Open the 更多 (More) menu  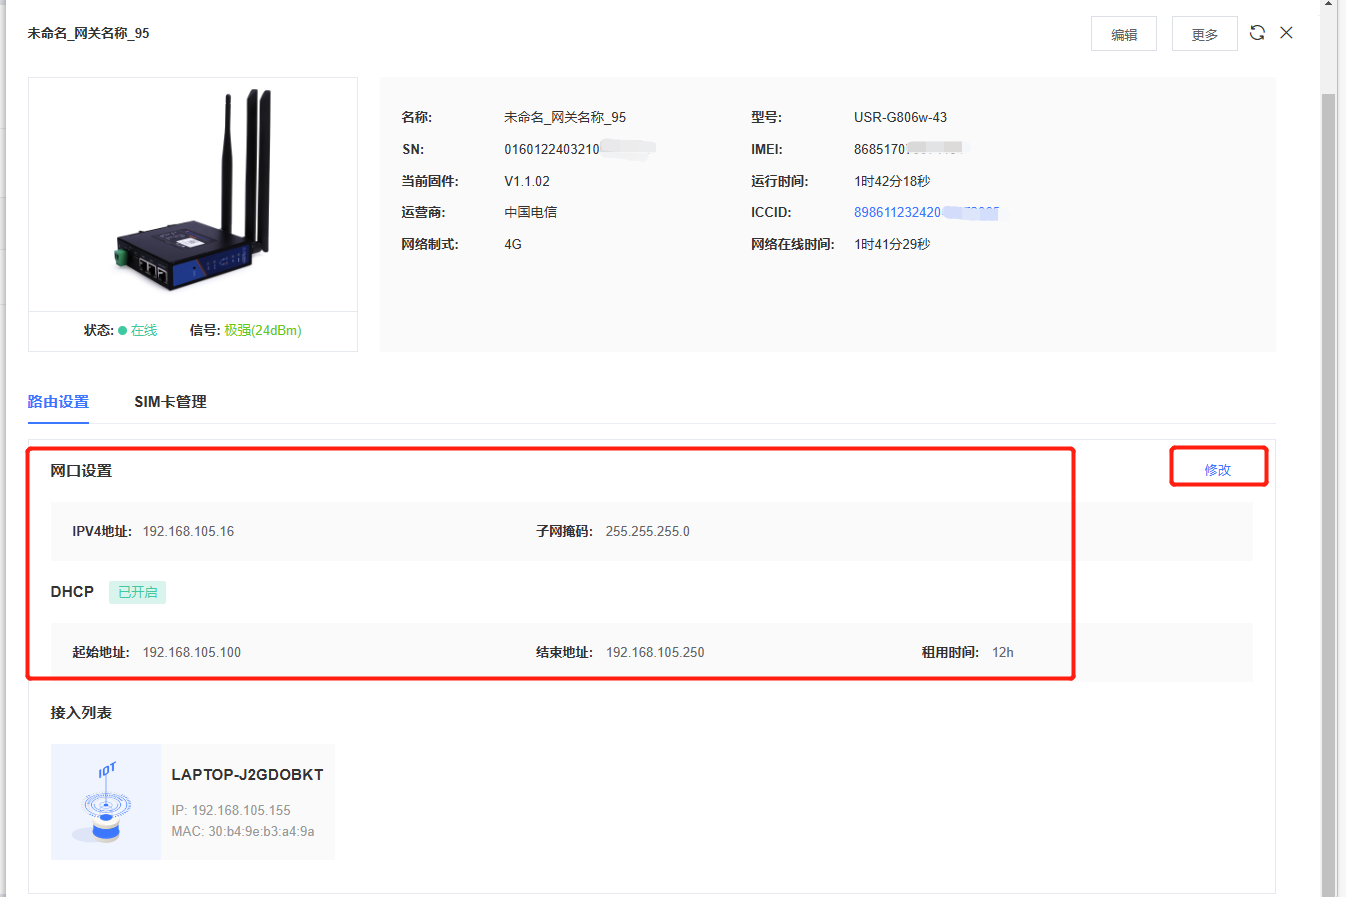[x=1204, y=34]
